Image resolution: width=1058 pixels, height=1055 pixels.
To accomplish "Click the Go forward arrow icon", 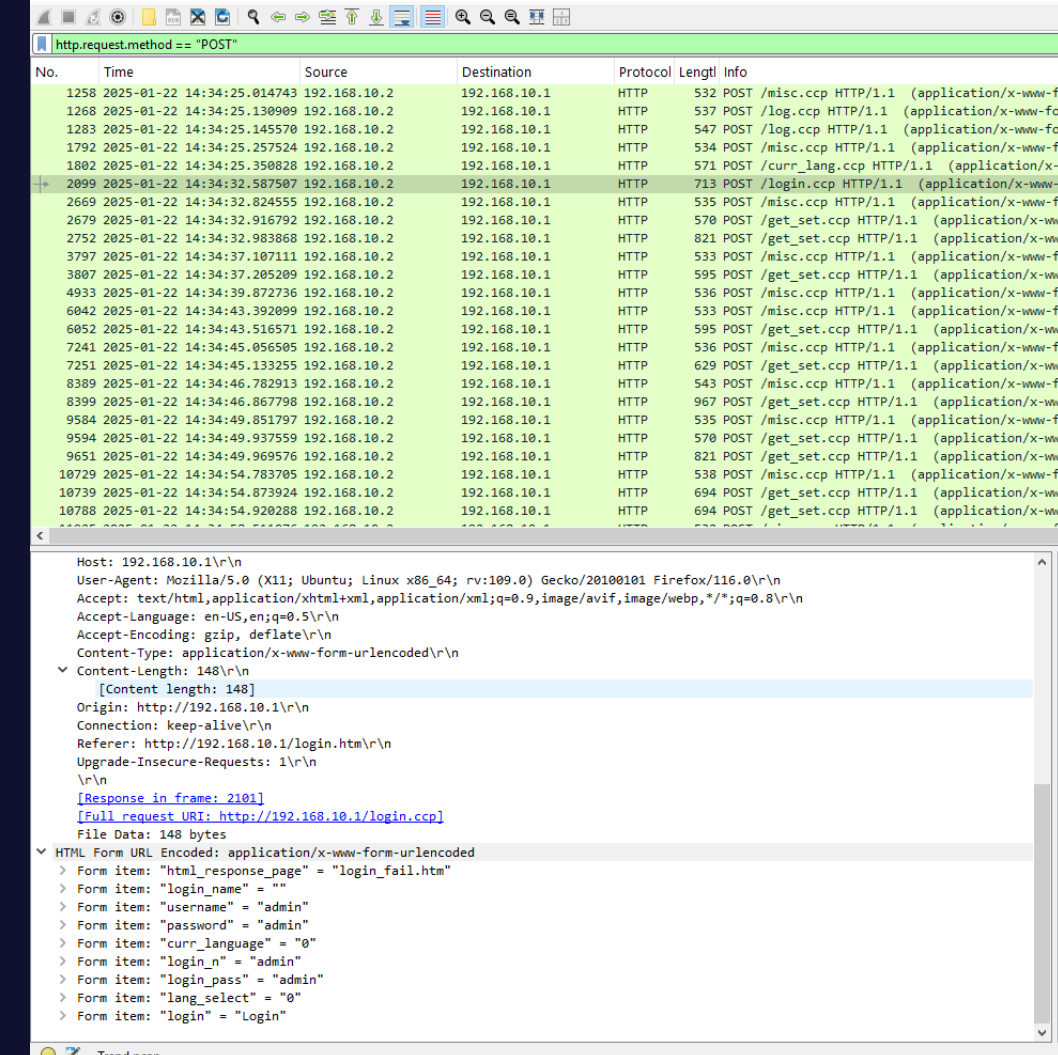I will click(x=302, y=17).
